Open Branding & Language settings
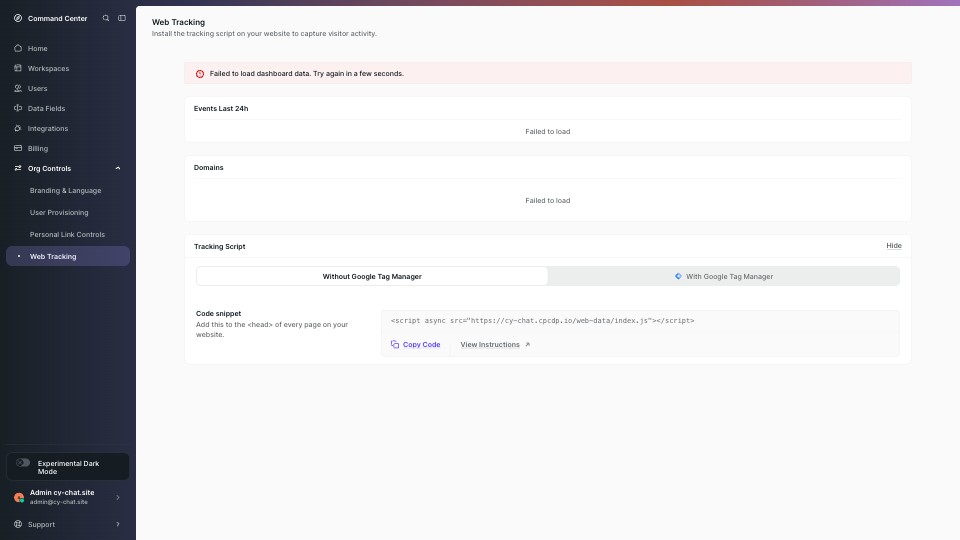This screenshot has height=540, width=960. point(67,190)
